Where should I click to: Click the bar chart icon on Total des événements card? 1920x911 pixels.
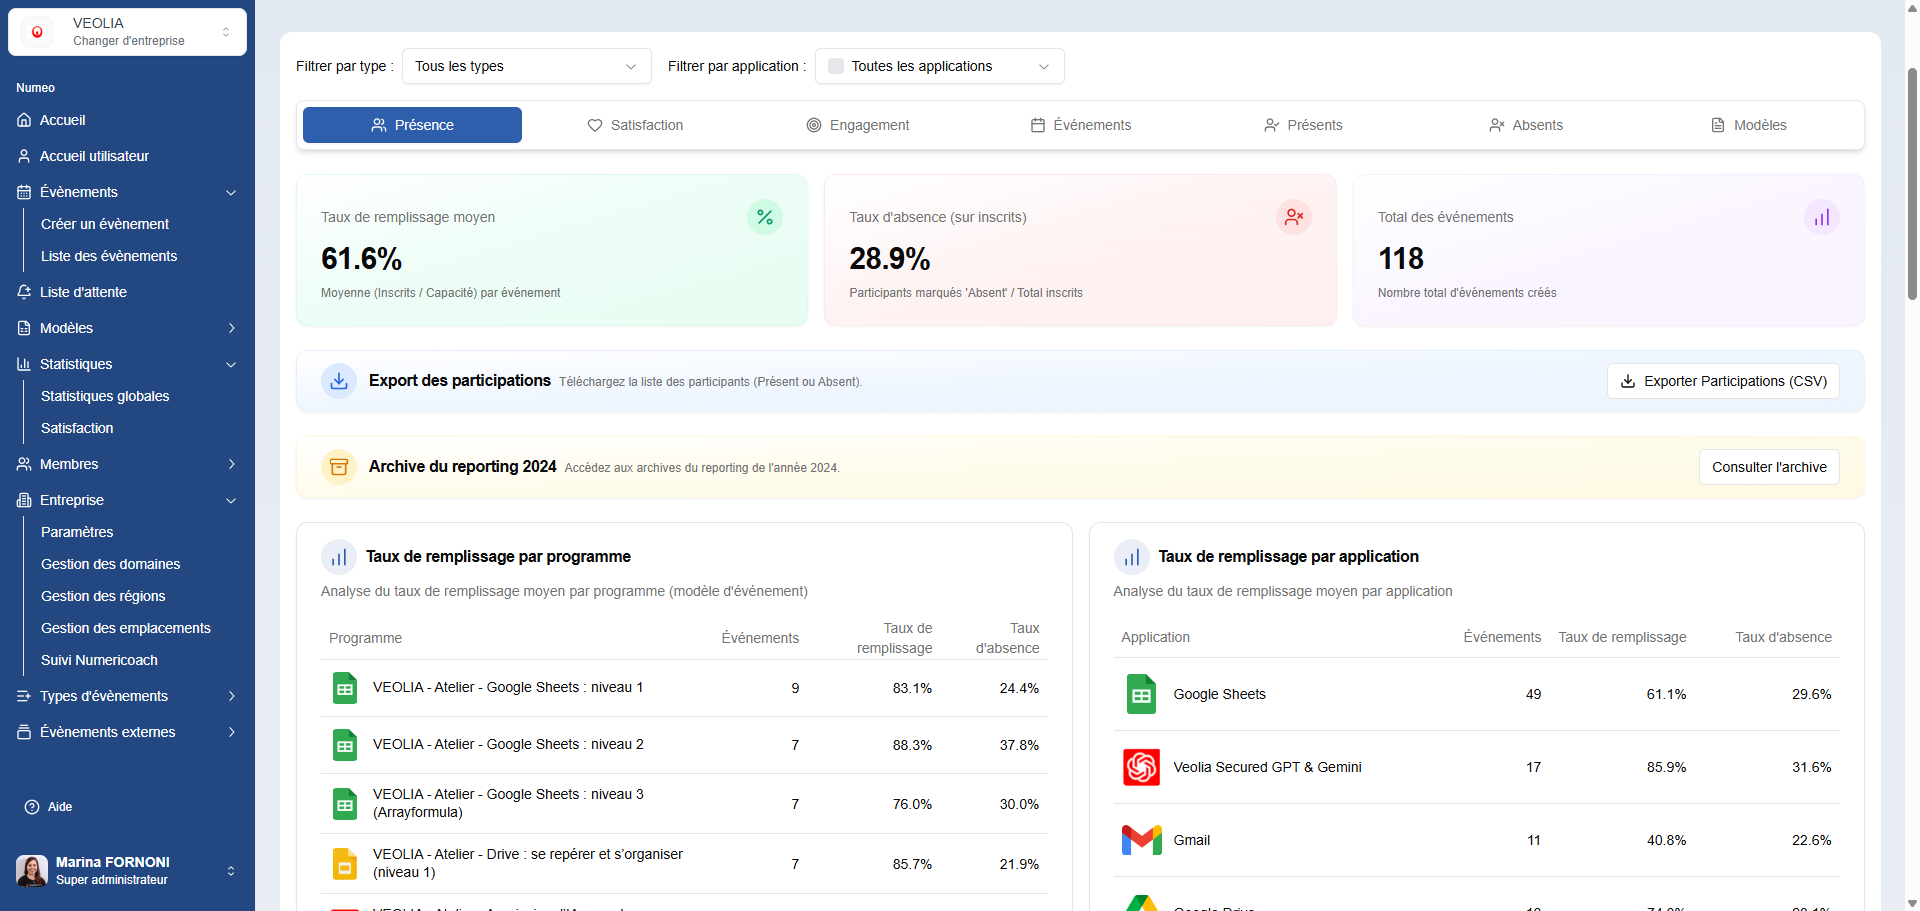click(1821, 217)
